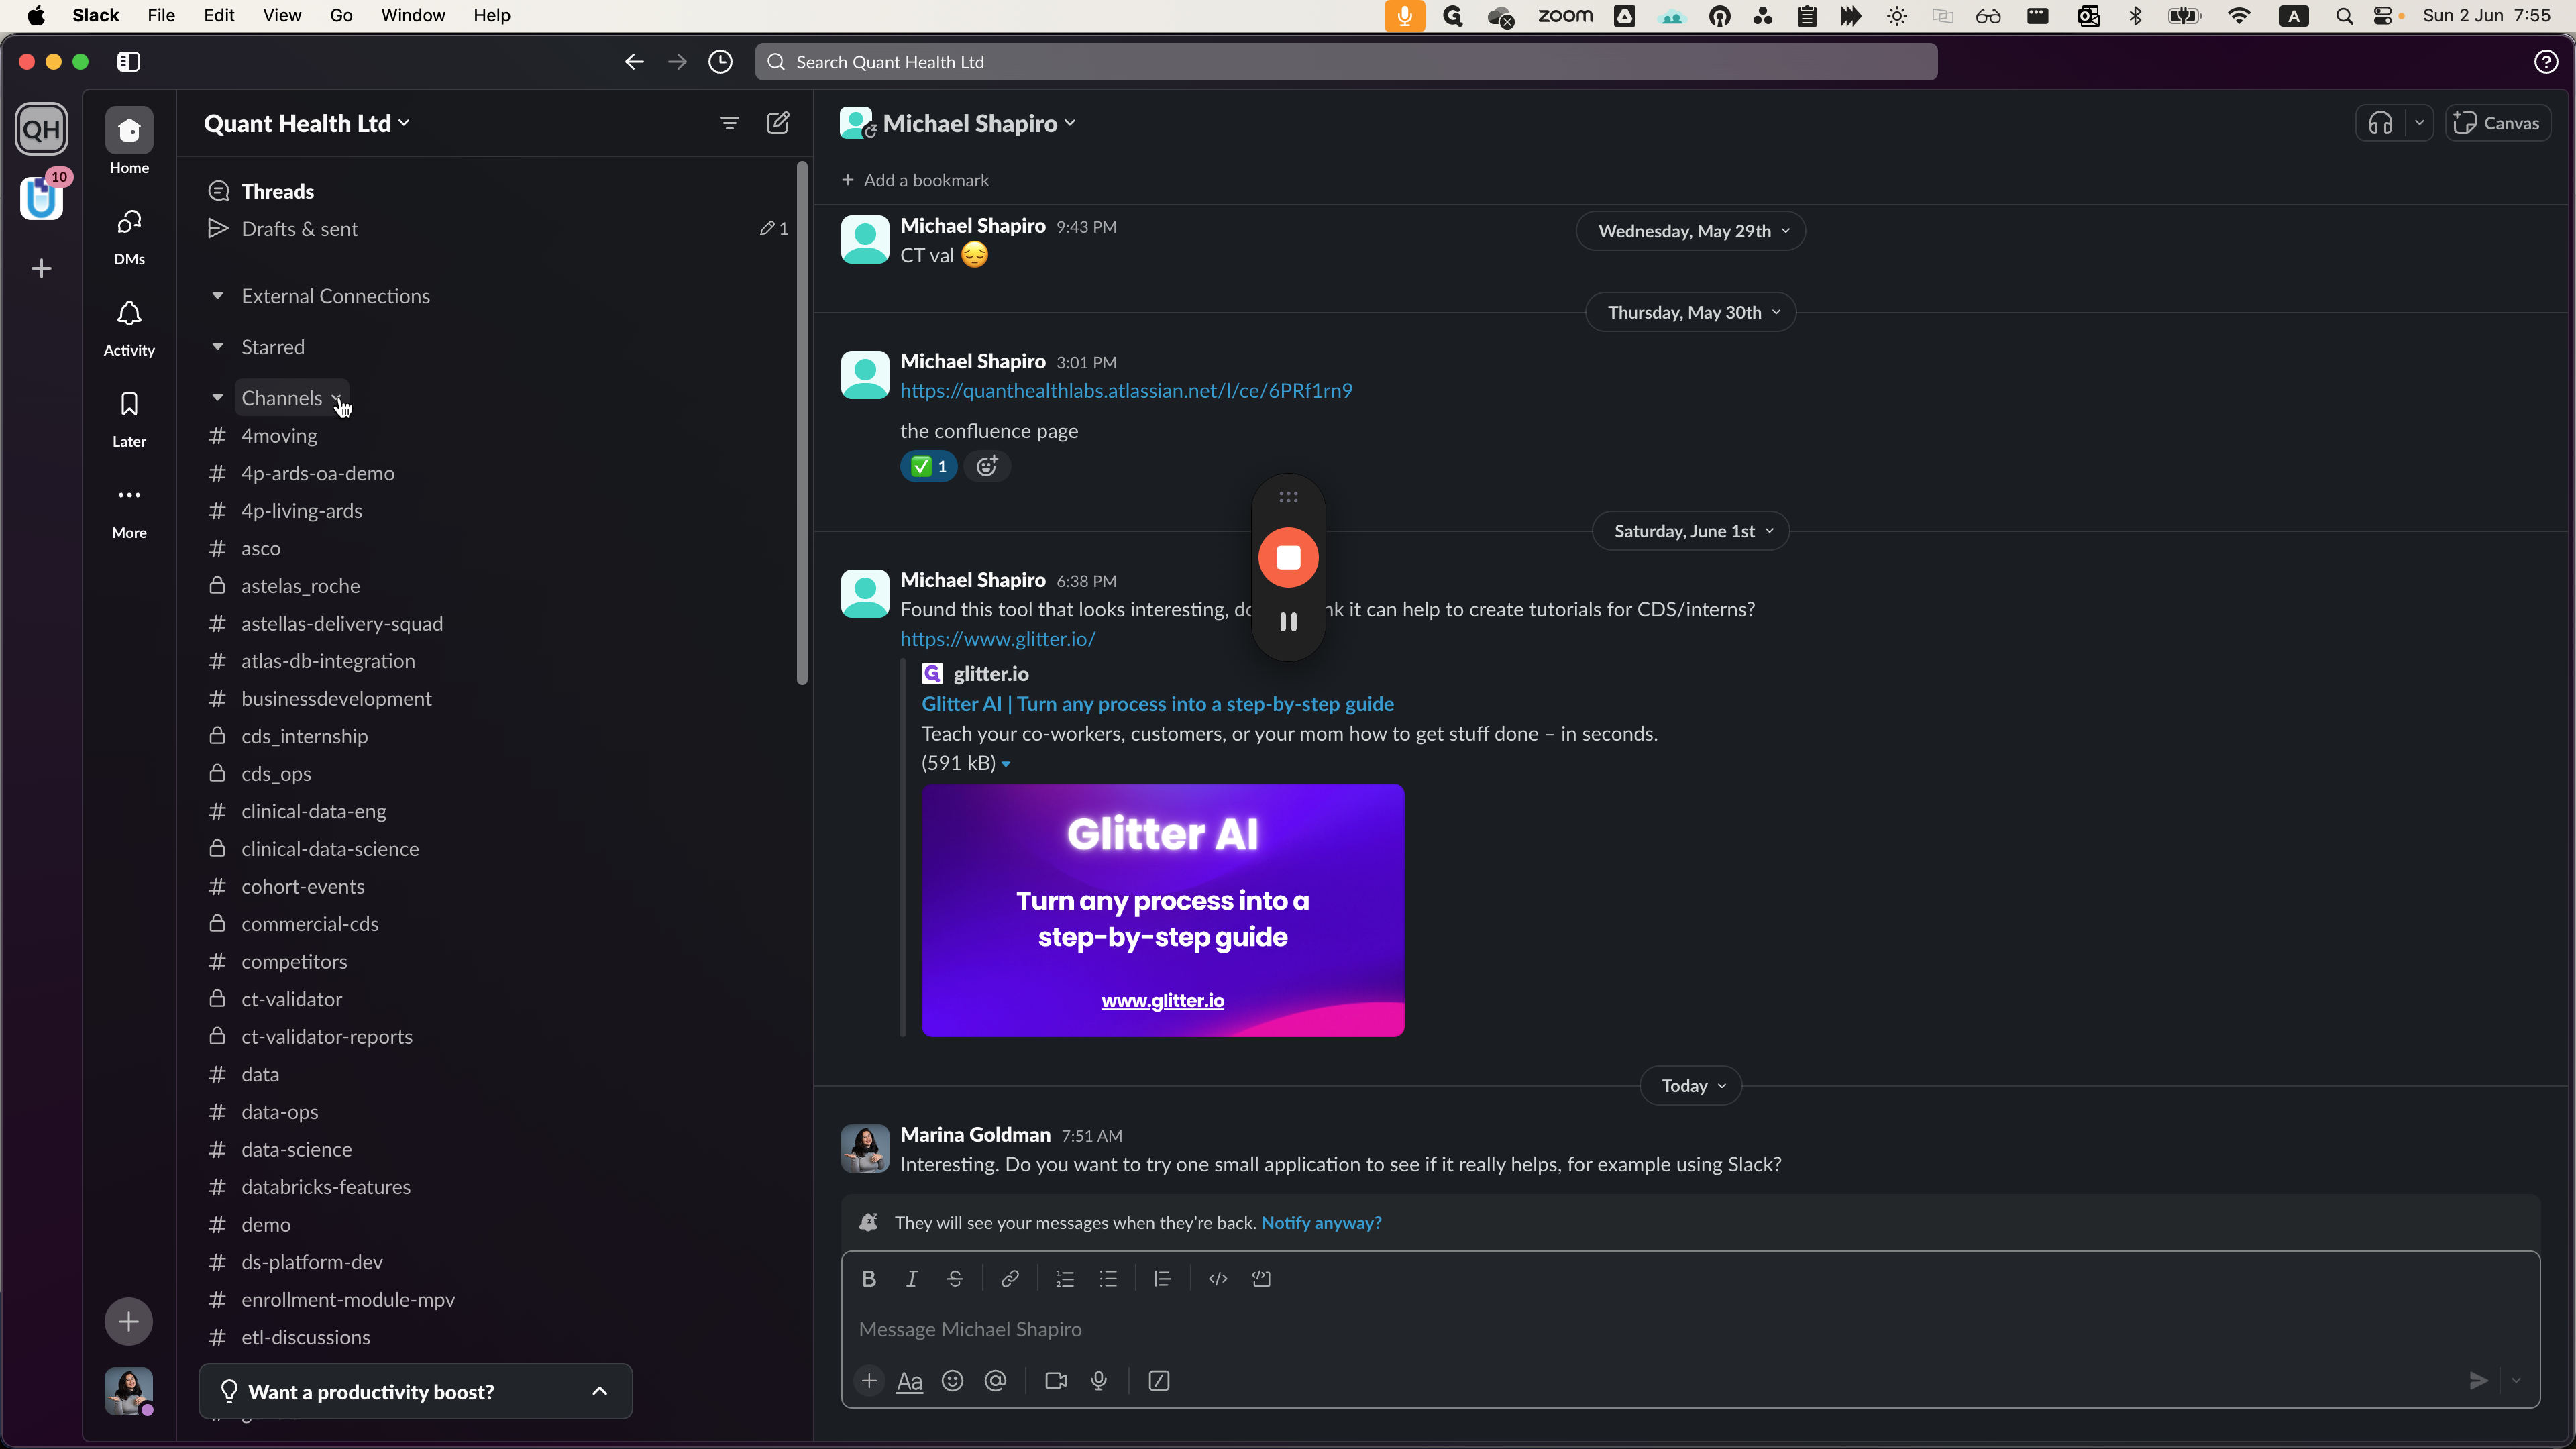Toggle strikethrough formatting in composer
Image resolution: width=2576 pixels, height=1449 pixels.
point(955,1279)
